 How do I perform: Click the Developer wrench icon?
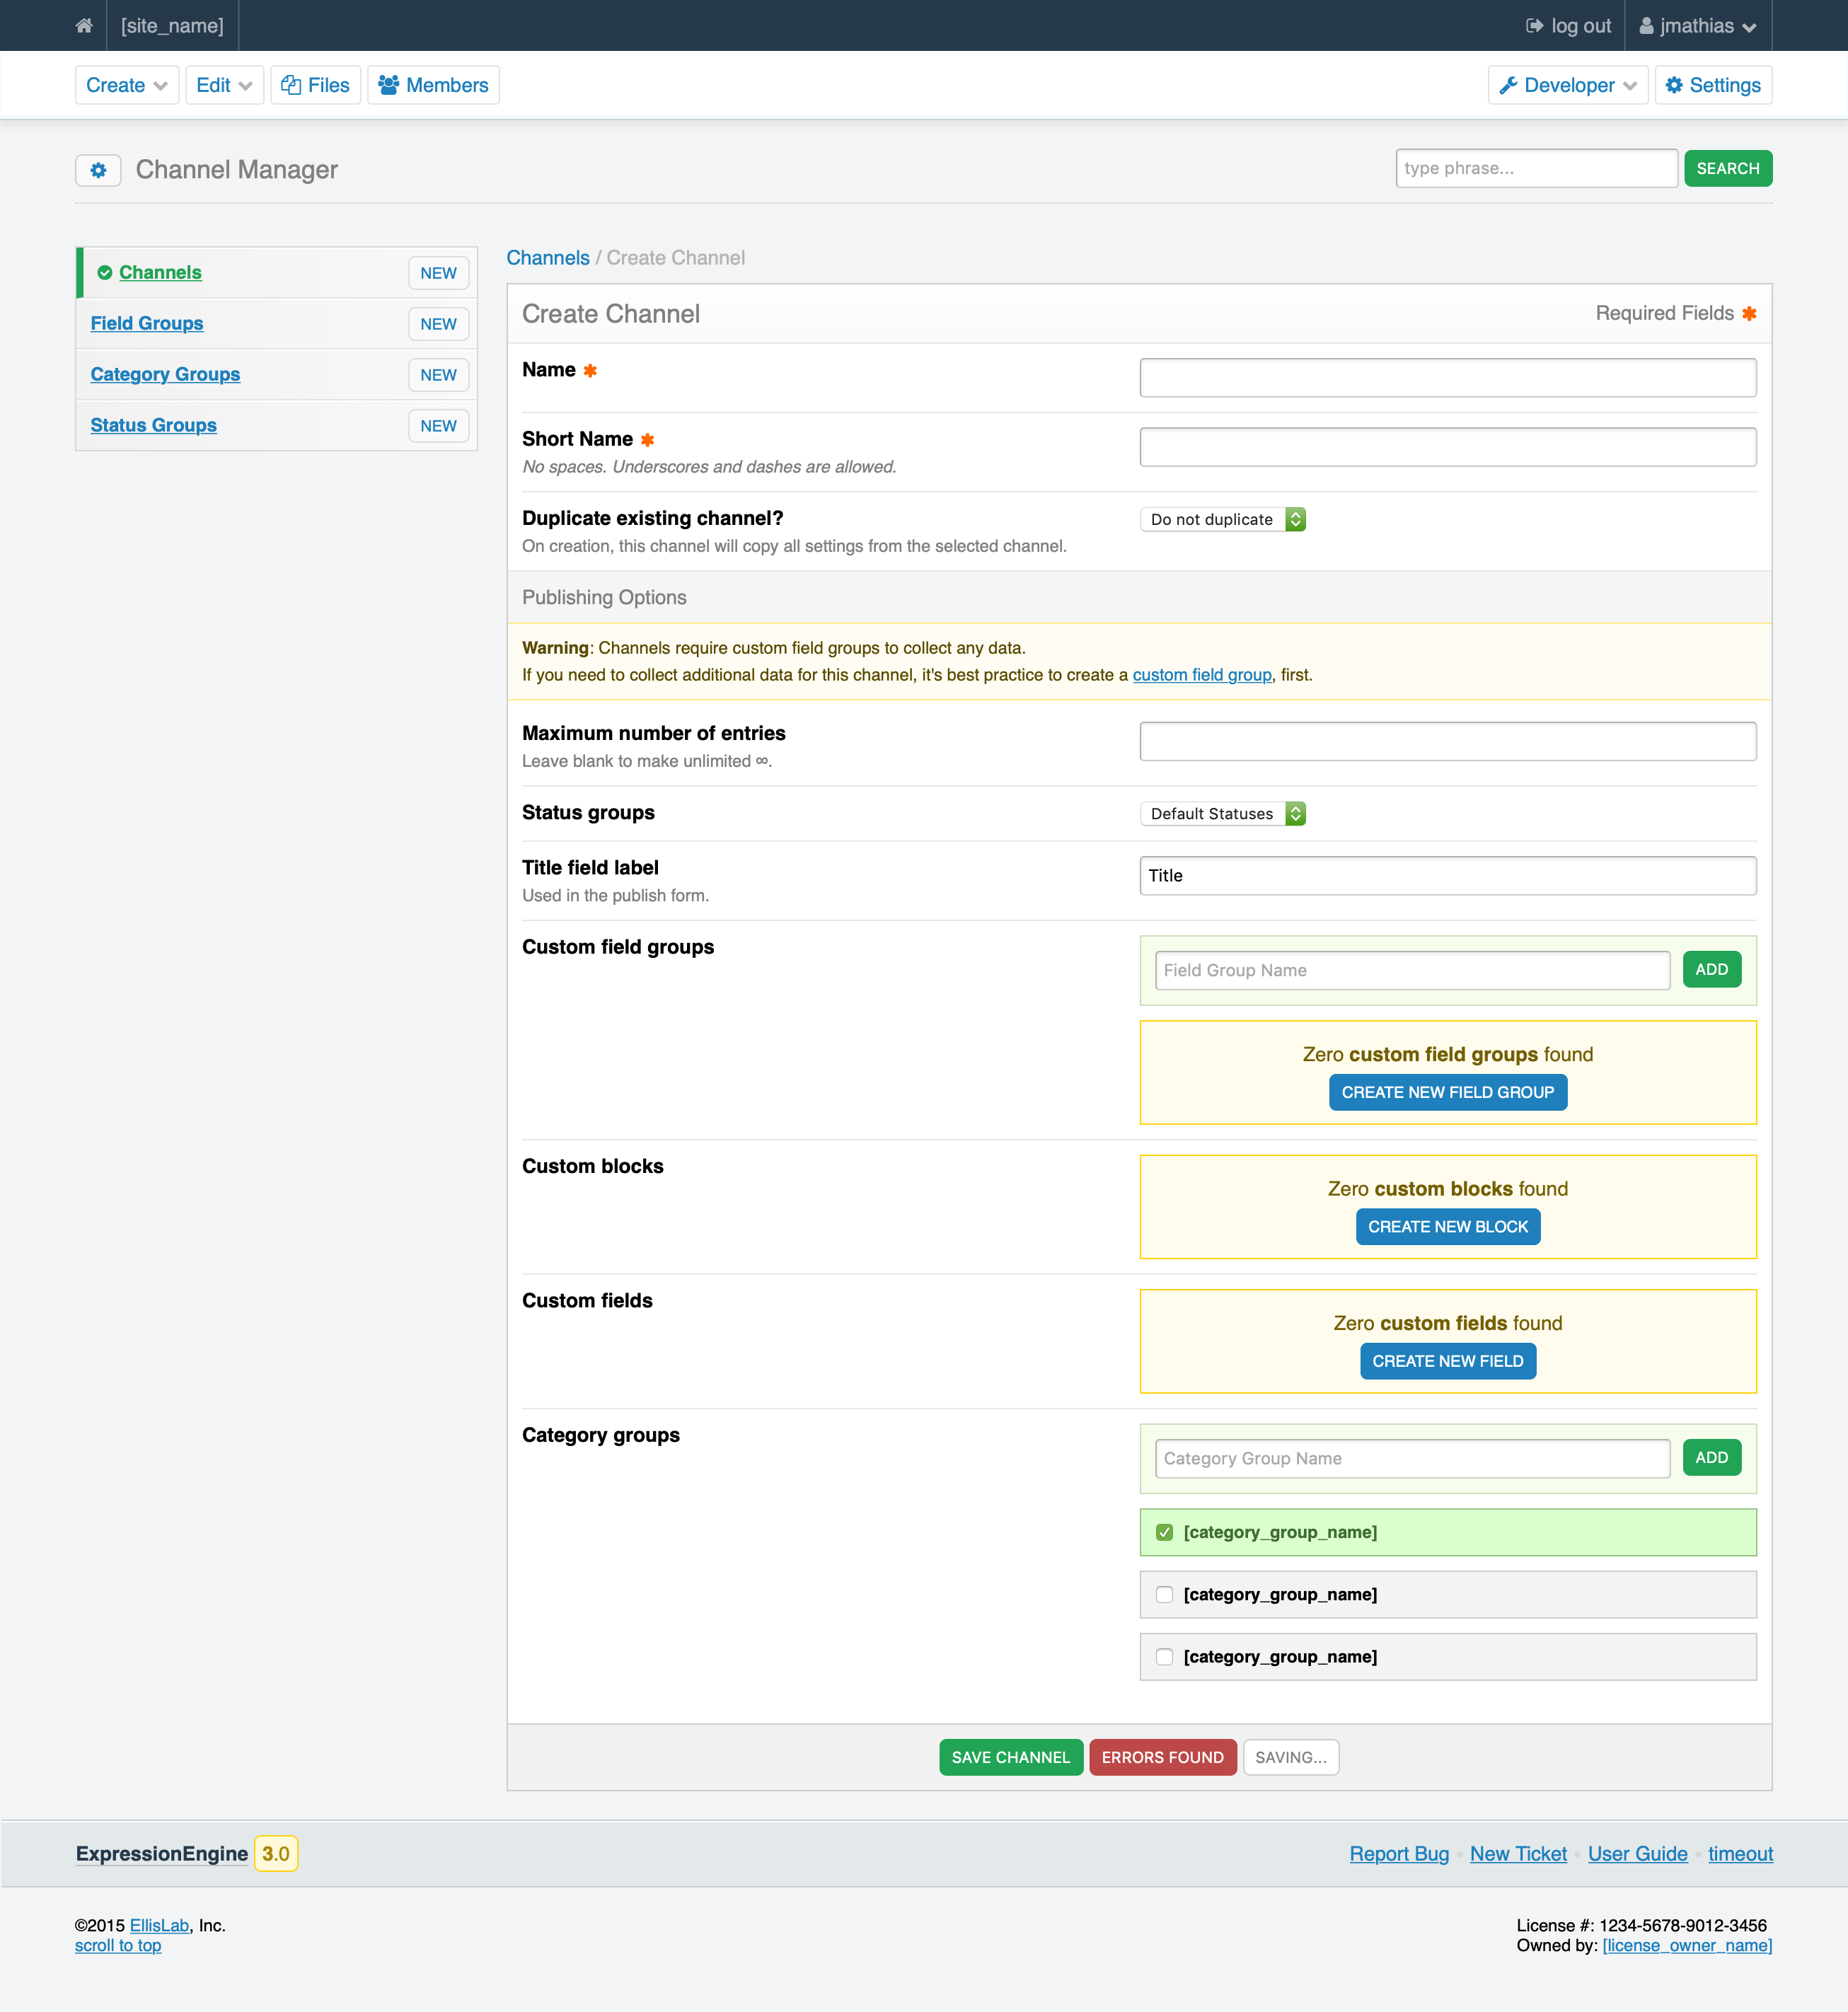[1508, 85]
